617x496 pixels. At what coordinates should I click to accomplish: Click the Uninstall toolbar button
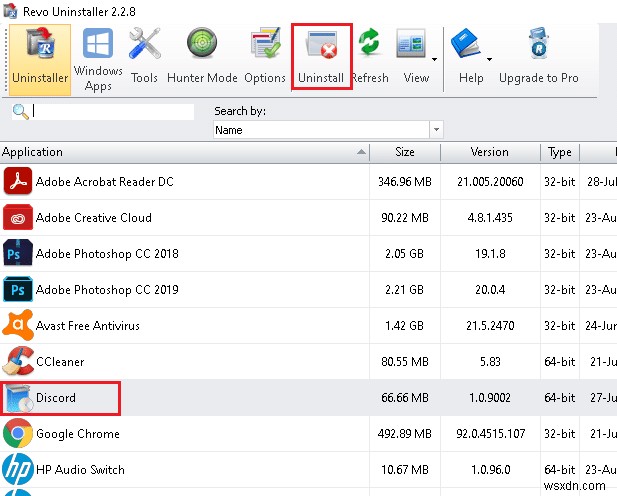click(x=321, y=57)
